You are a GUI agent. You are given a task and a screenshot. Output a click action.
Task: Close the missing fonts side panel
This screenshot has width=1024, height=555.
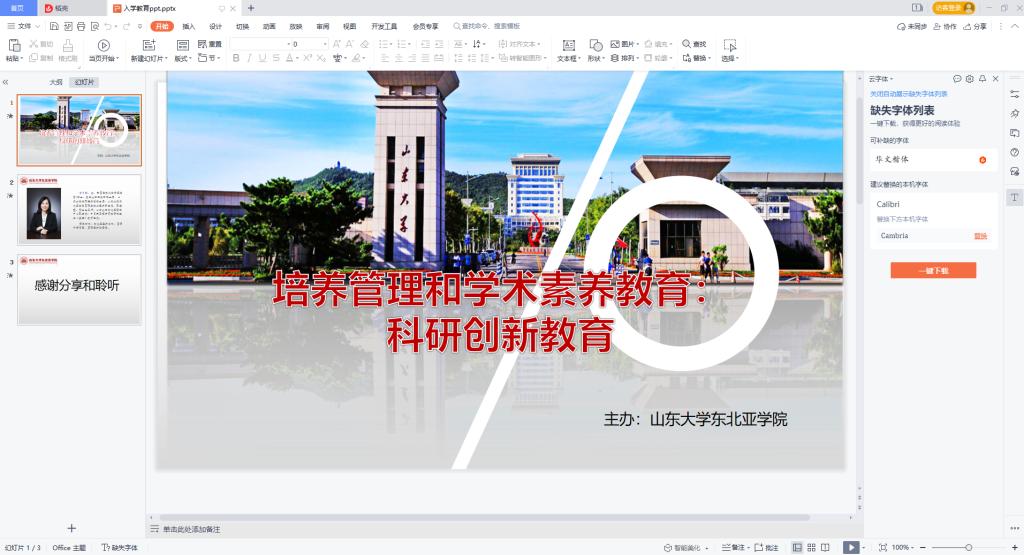point(995,78)
